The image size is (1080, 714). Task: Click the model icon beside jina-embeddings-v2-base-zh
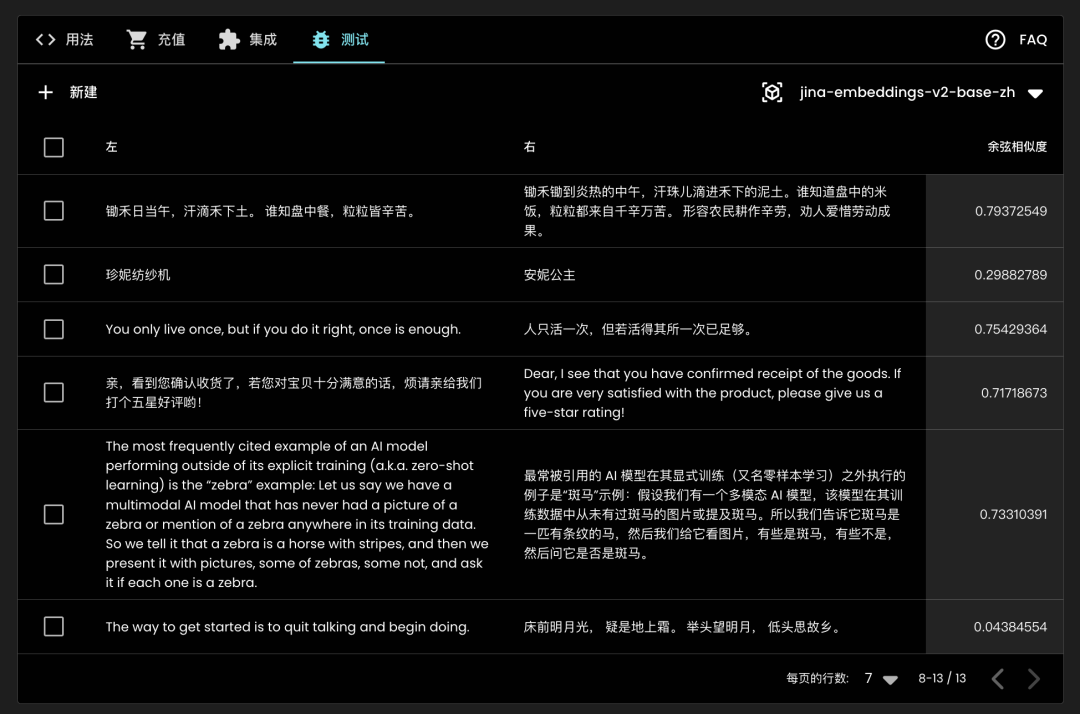pos(771,92)
